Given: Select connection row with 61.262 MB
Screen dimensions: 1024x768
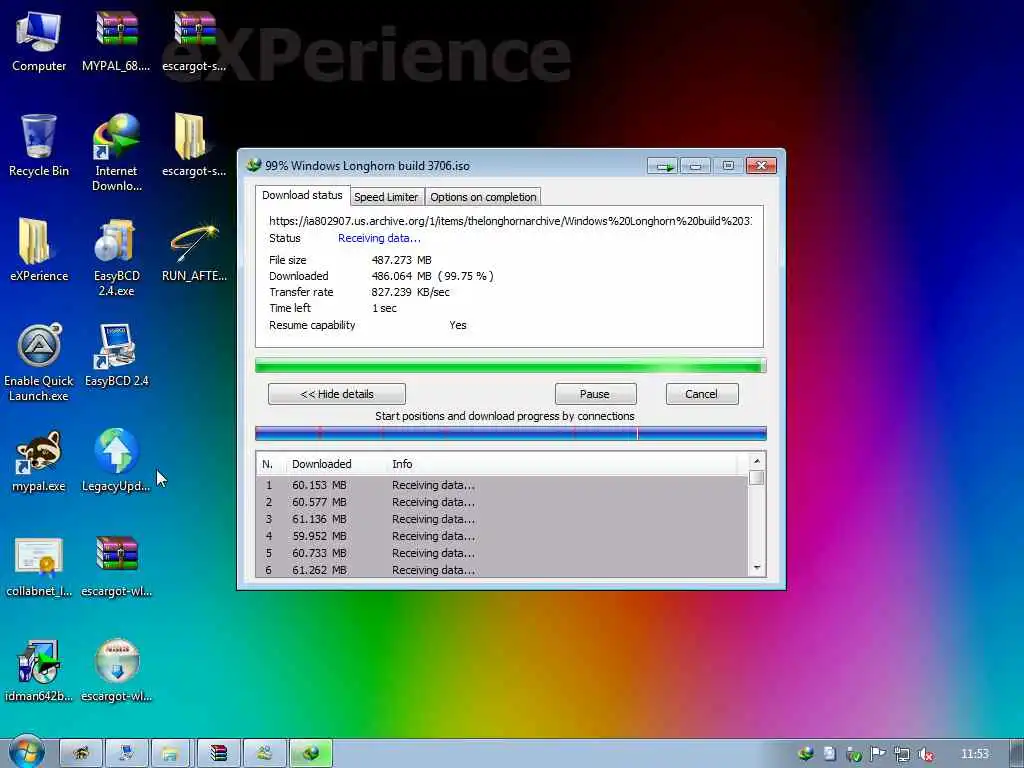Looking at the screenshot, I should coord(502,569).
